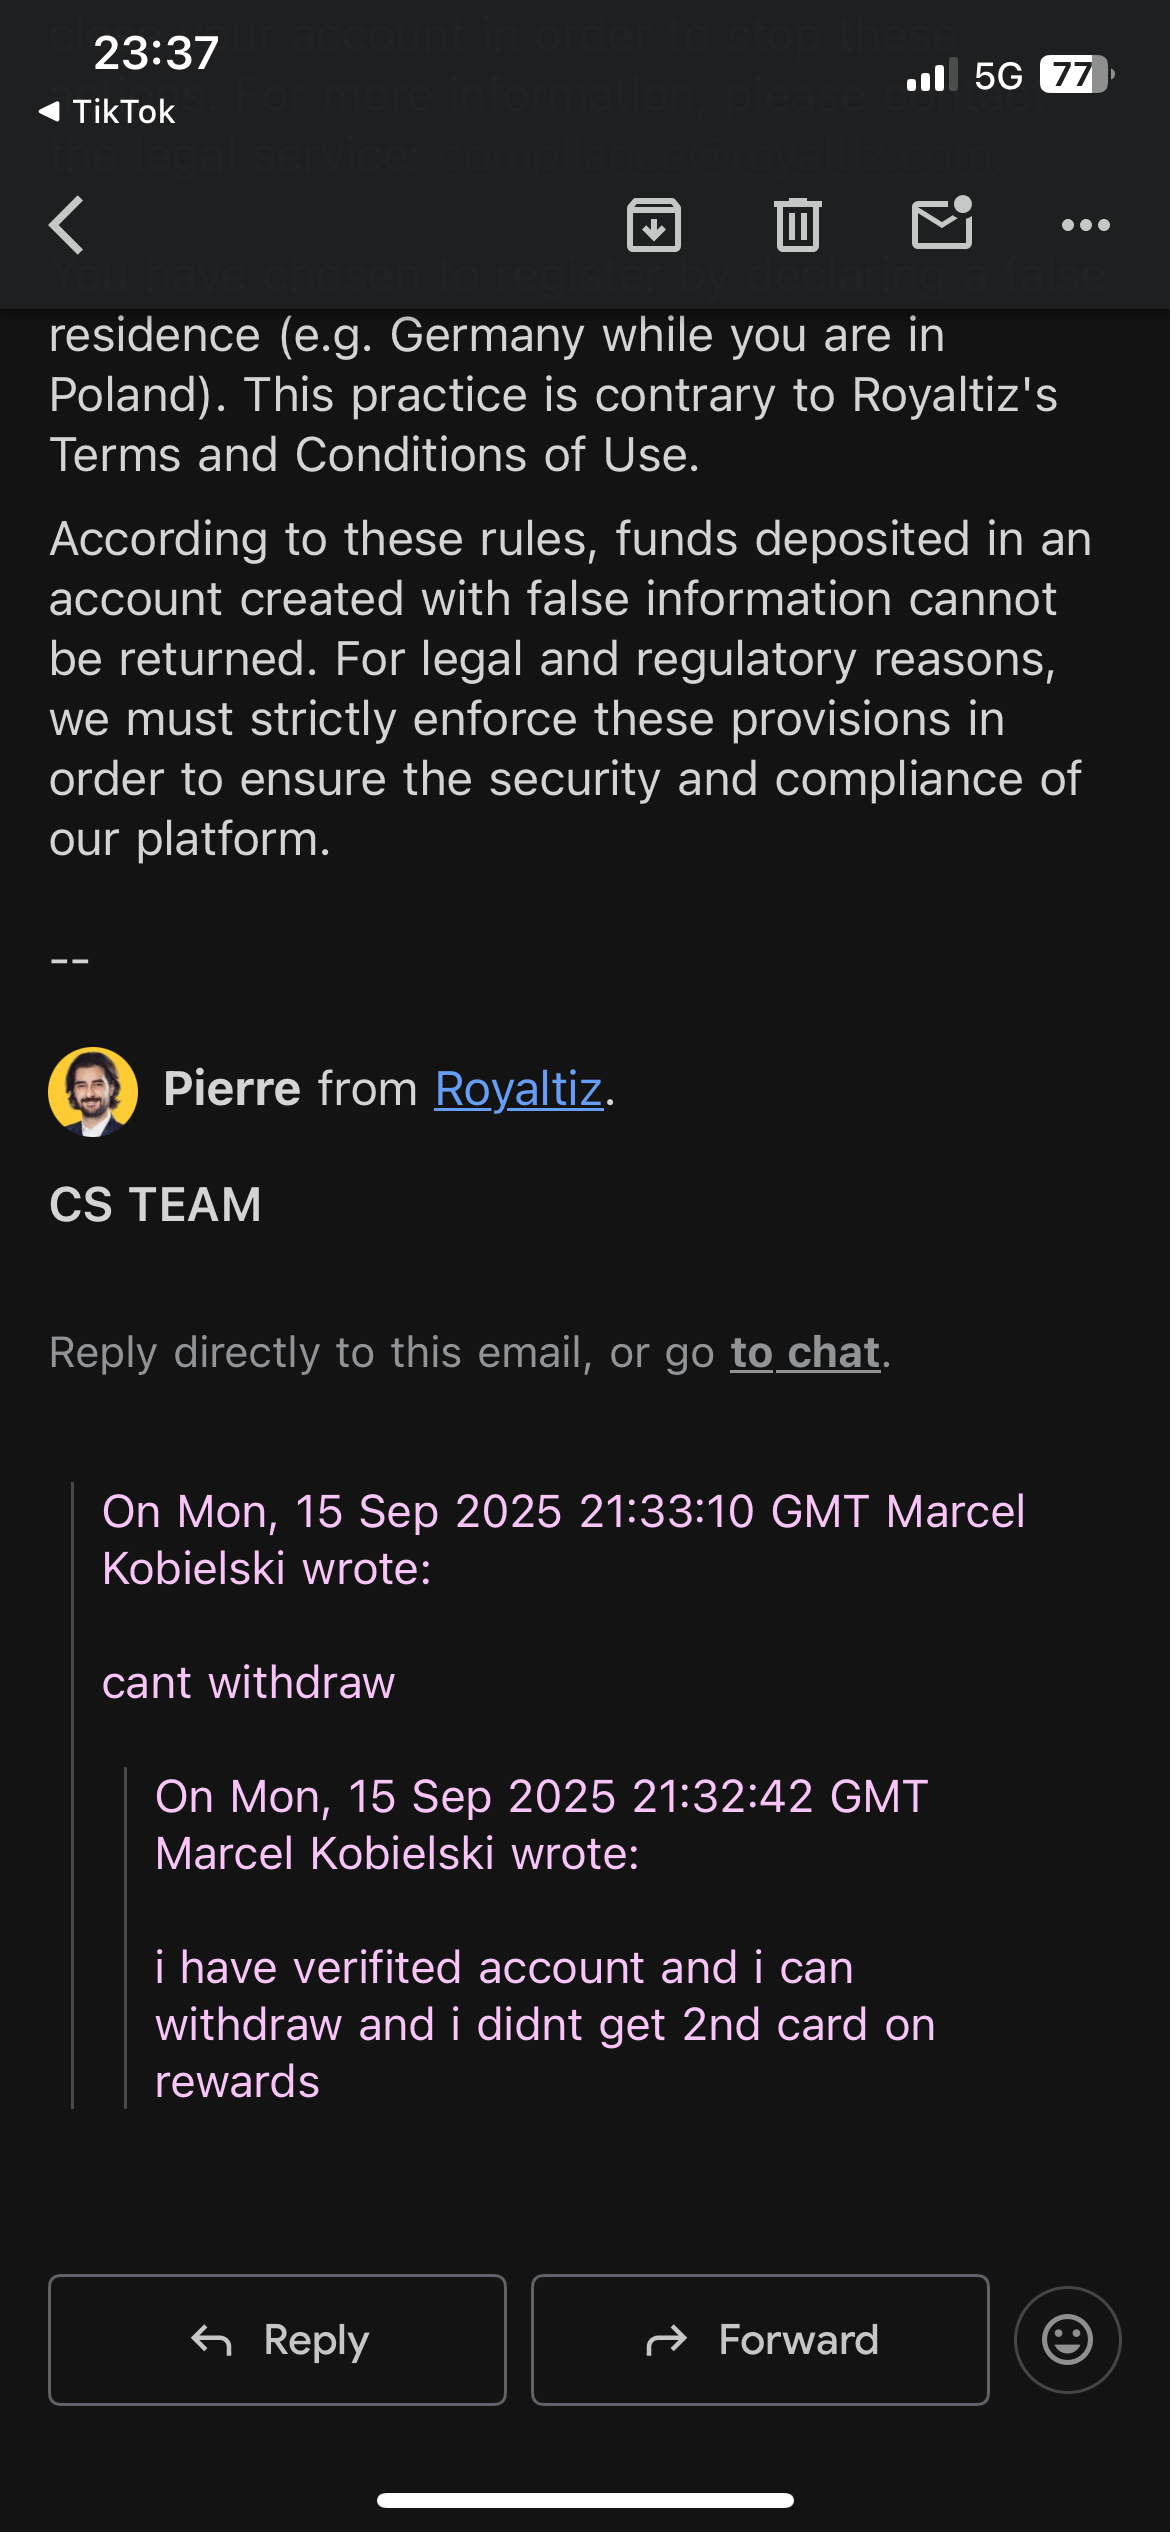Tap the quoted header dated 21:33:10 GMT

pyautogui.click(x=563, y=1540)
